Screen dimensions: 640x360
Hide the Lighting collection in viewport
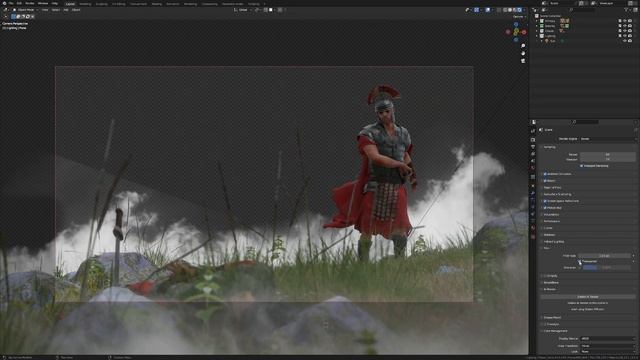625,36
